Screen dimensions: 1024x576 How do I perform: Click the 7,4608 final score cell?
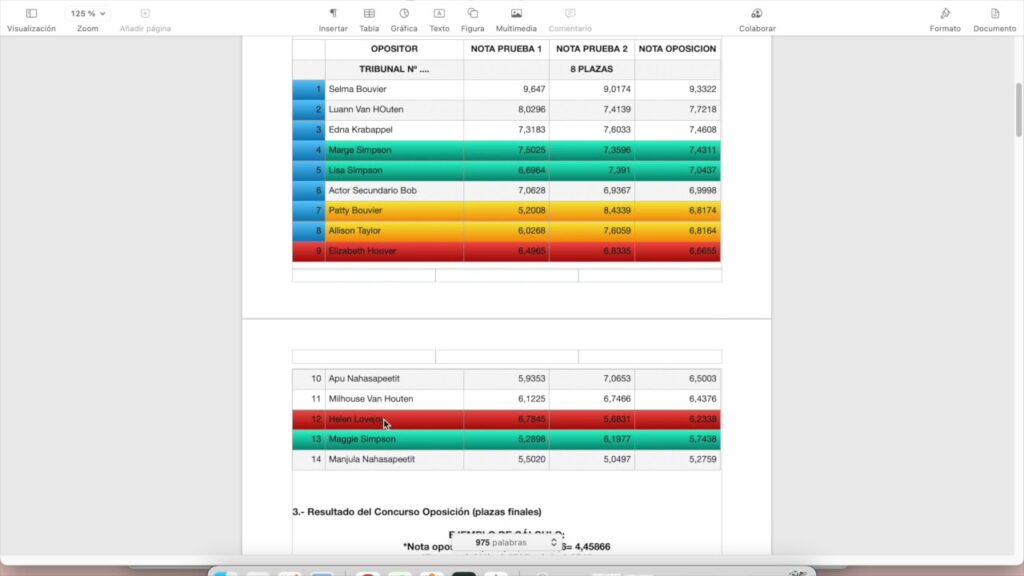click(677, 130)
